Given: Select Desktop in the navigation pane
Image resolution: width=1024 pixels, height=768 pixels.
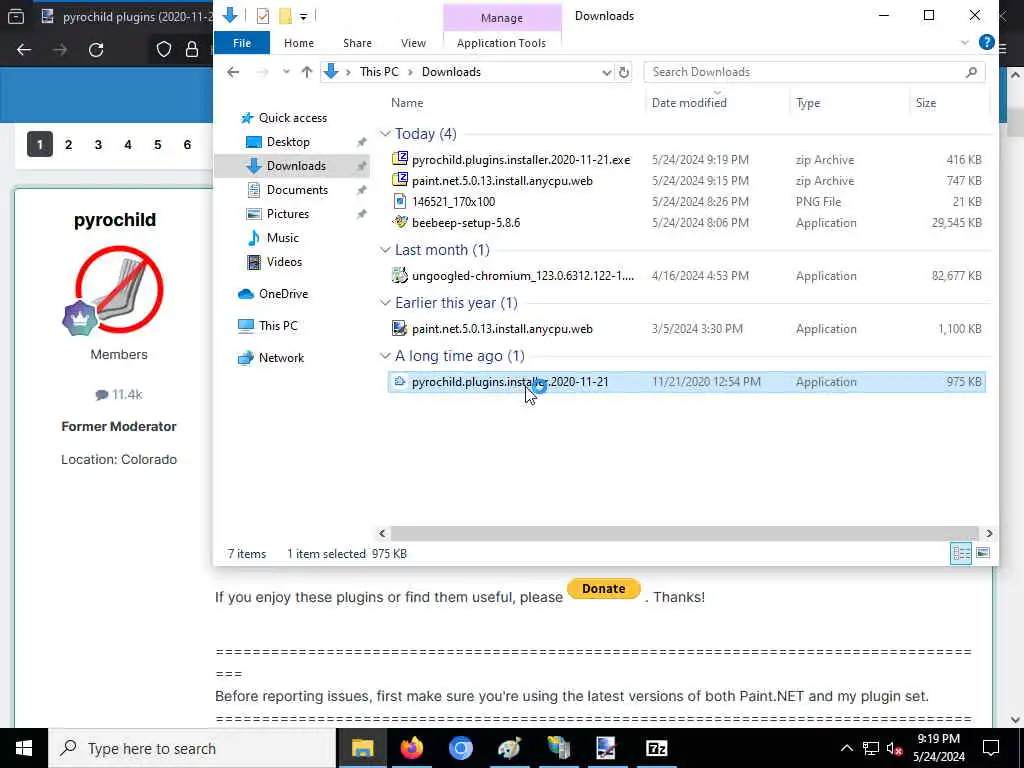Looking at the screenshot, I should tap(288, 142).
